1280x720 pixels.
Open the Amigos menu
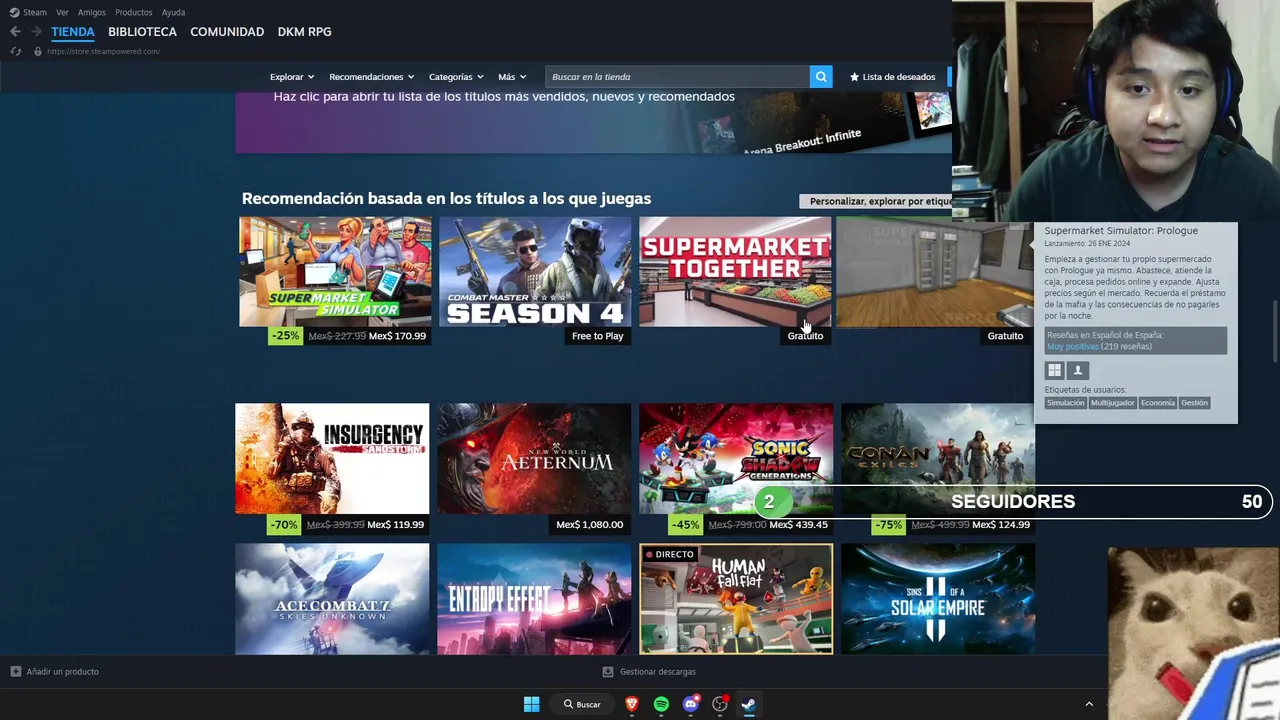click(x=92, y=12)
